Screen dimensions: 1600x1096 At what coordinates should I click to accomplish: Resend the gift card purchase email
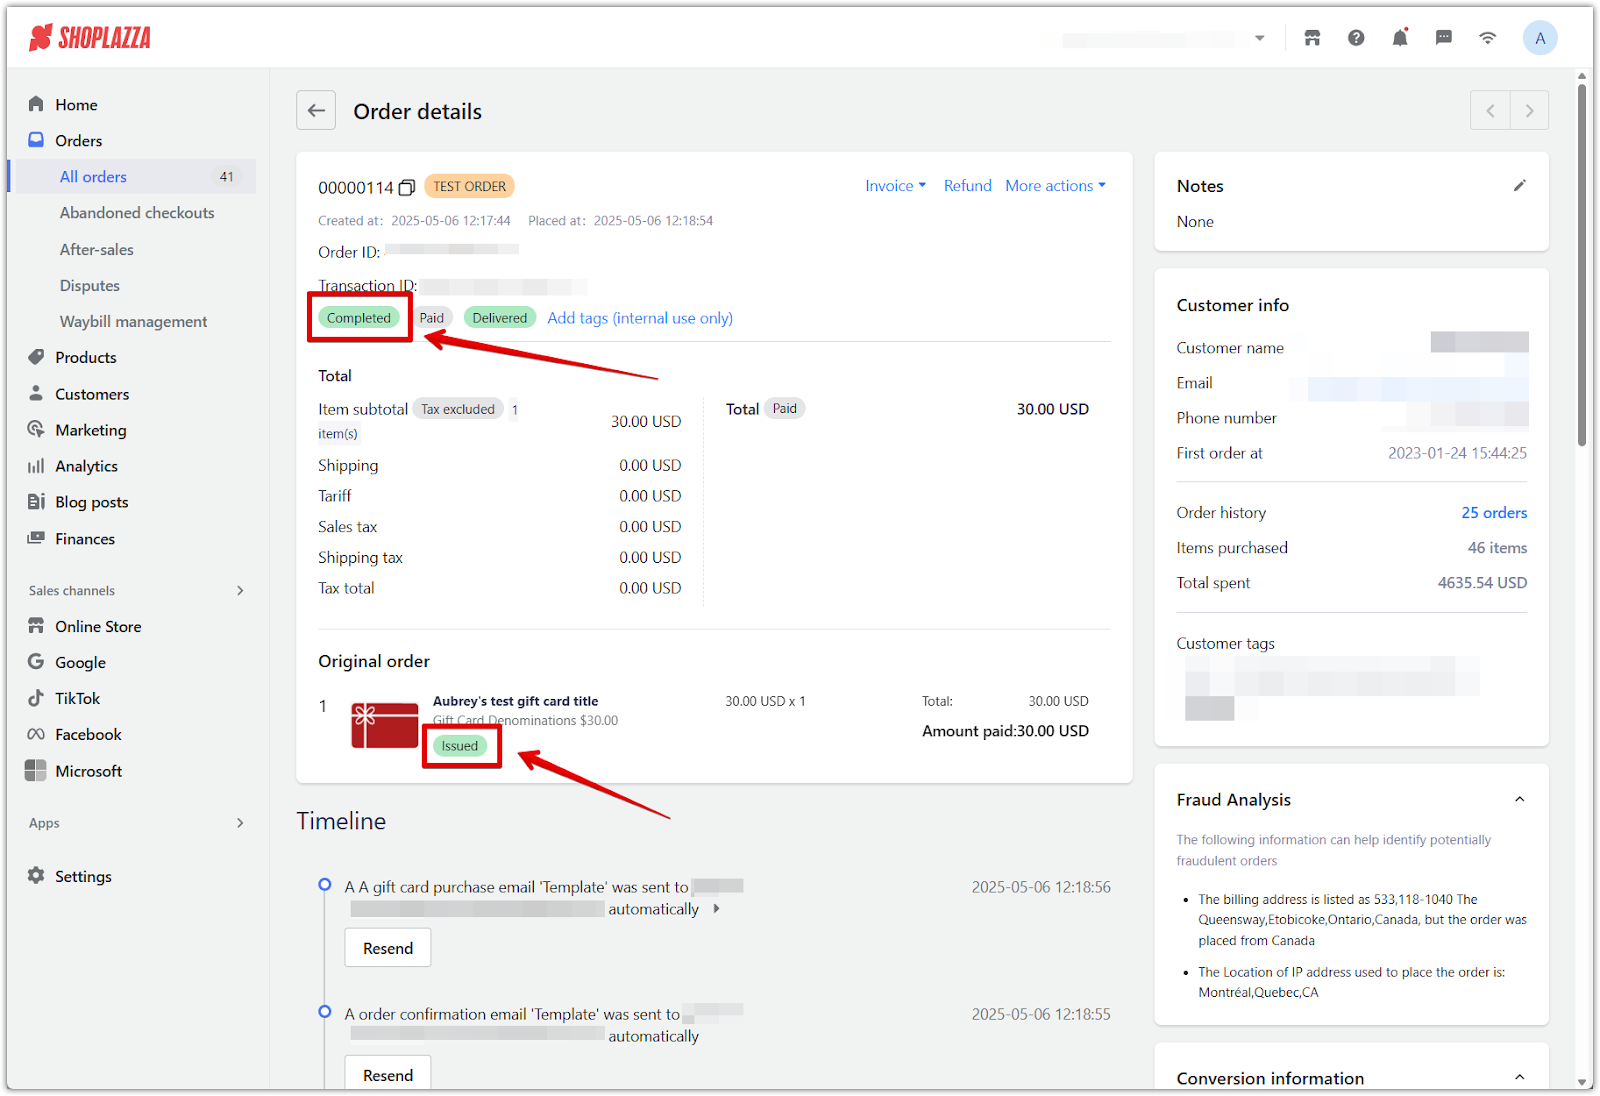pos(388,948)
